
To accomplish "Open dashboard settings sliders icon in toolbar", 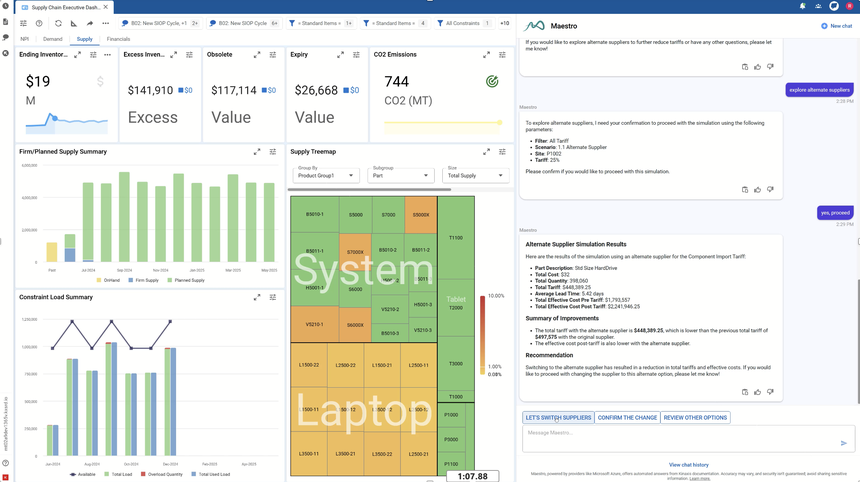I will click(23, 24).
